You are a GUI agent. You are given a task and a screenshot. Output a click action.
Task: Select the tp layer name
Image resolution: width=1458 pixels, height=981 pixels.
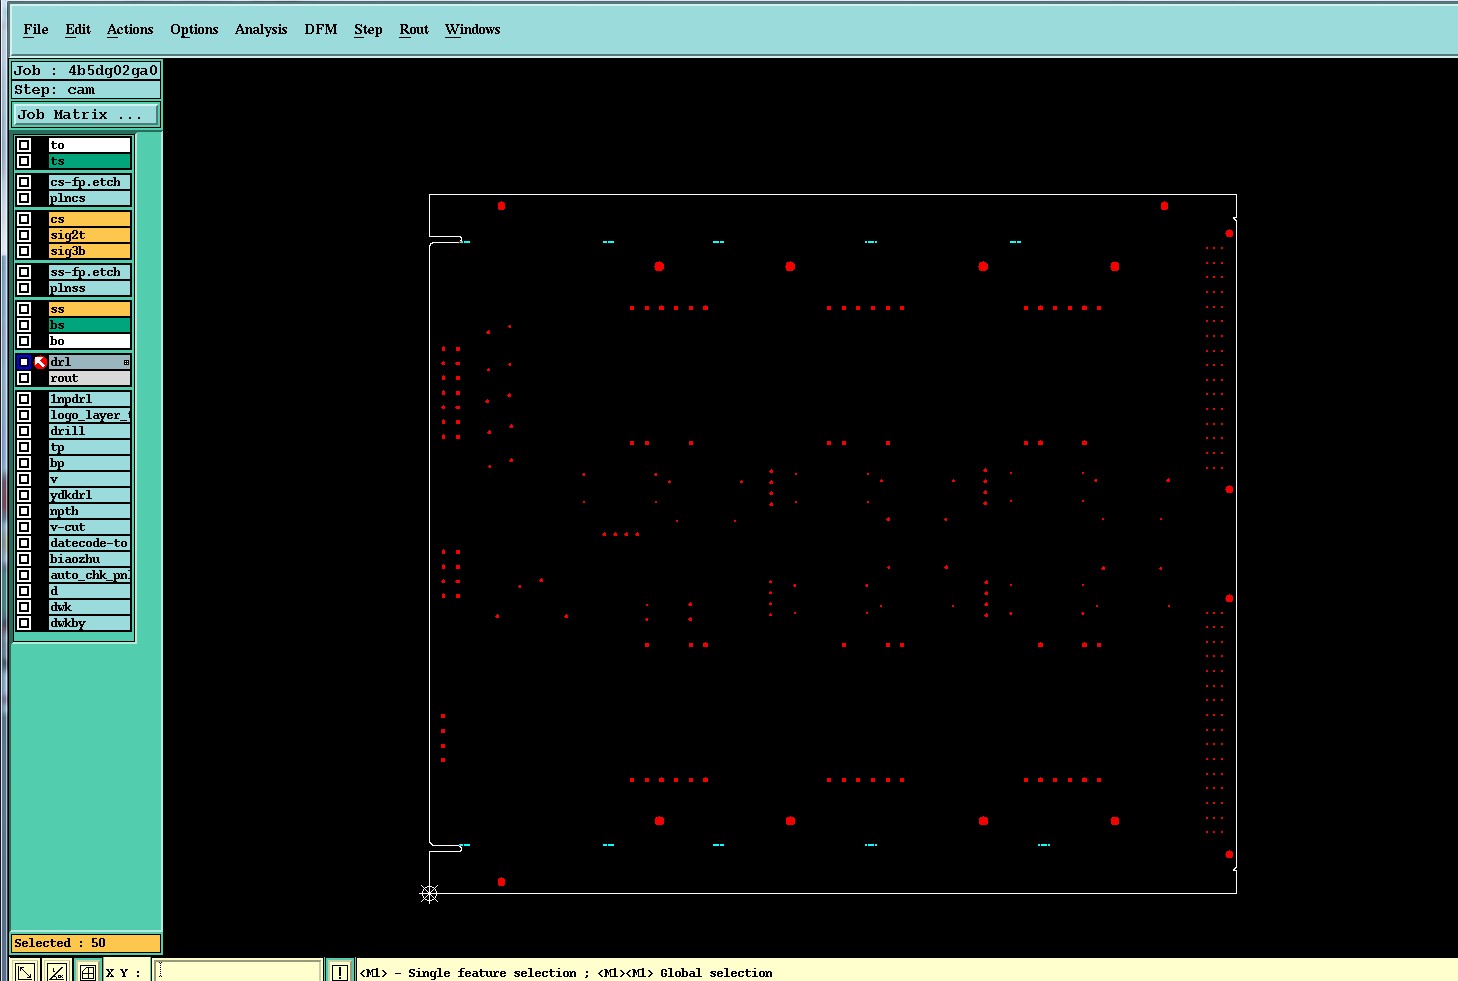click(x=89, y=447)
